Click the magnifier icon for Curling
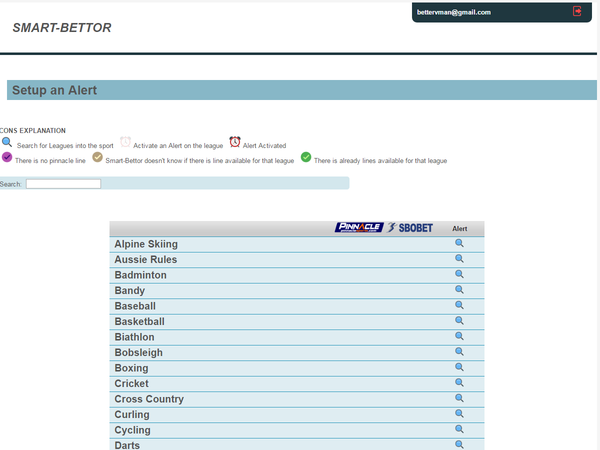The image size is (600, 450). click(x=460, y=414)
